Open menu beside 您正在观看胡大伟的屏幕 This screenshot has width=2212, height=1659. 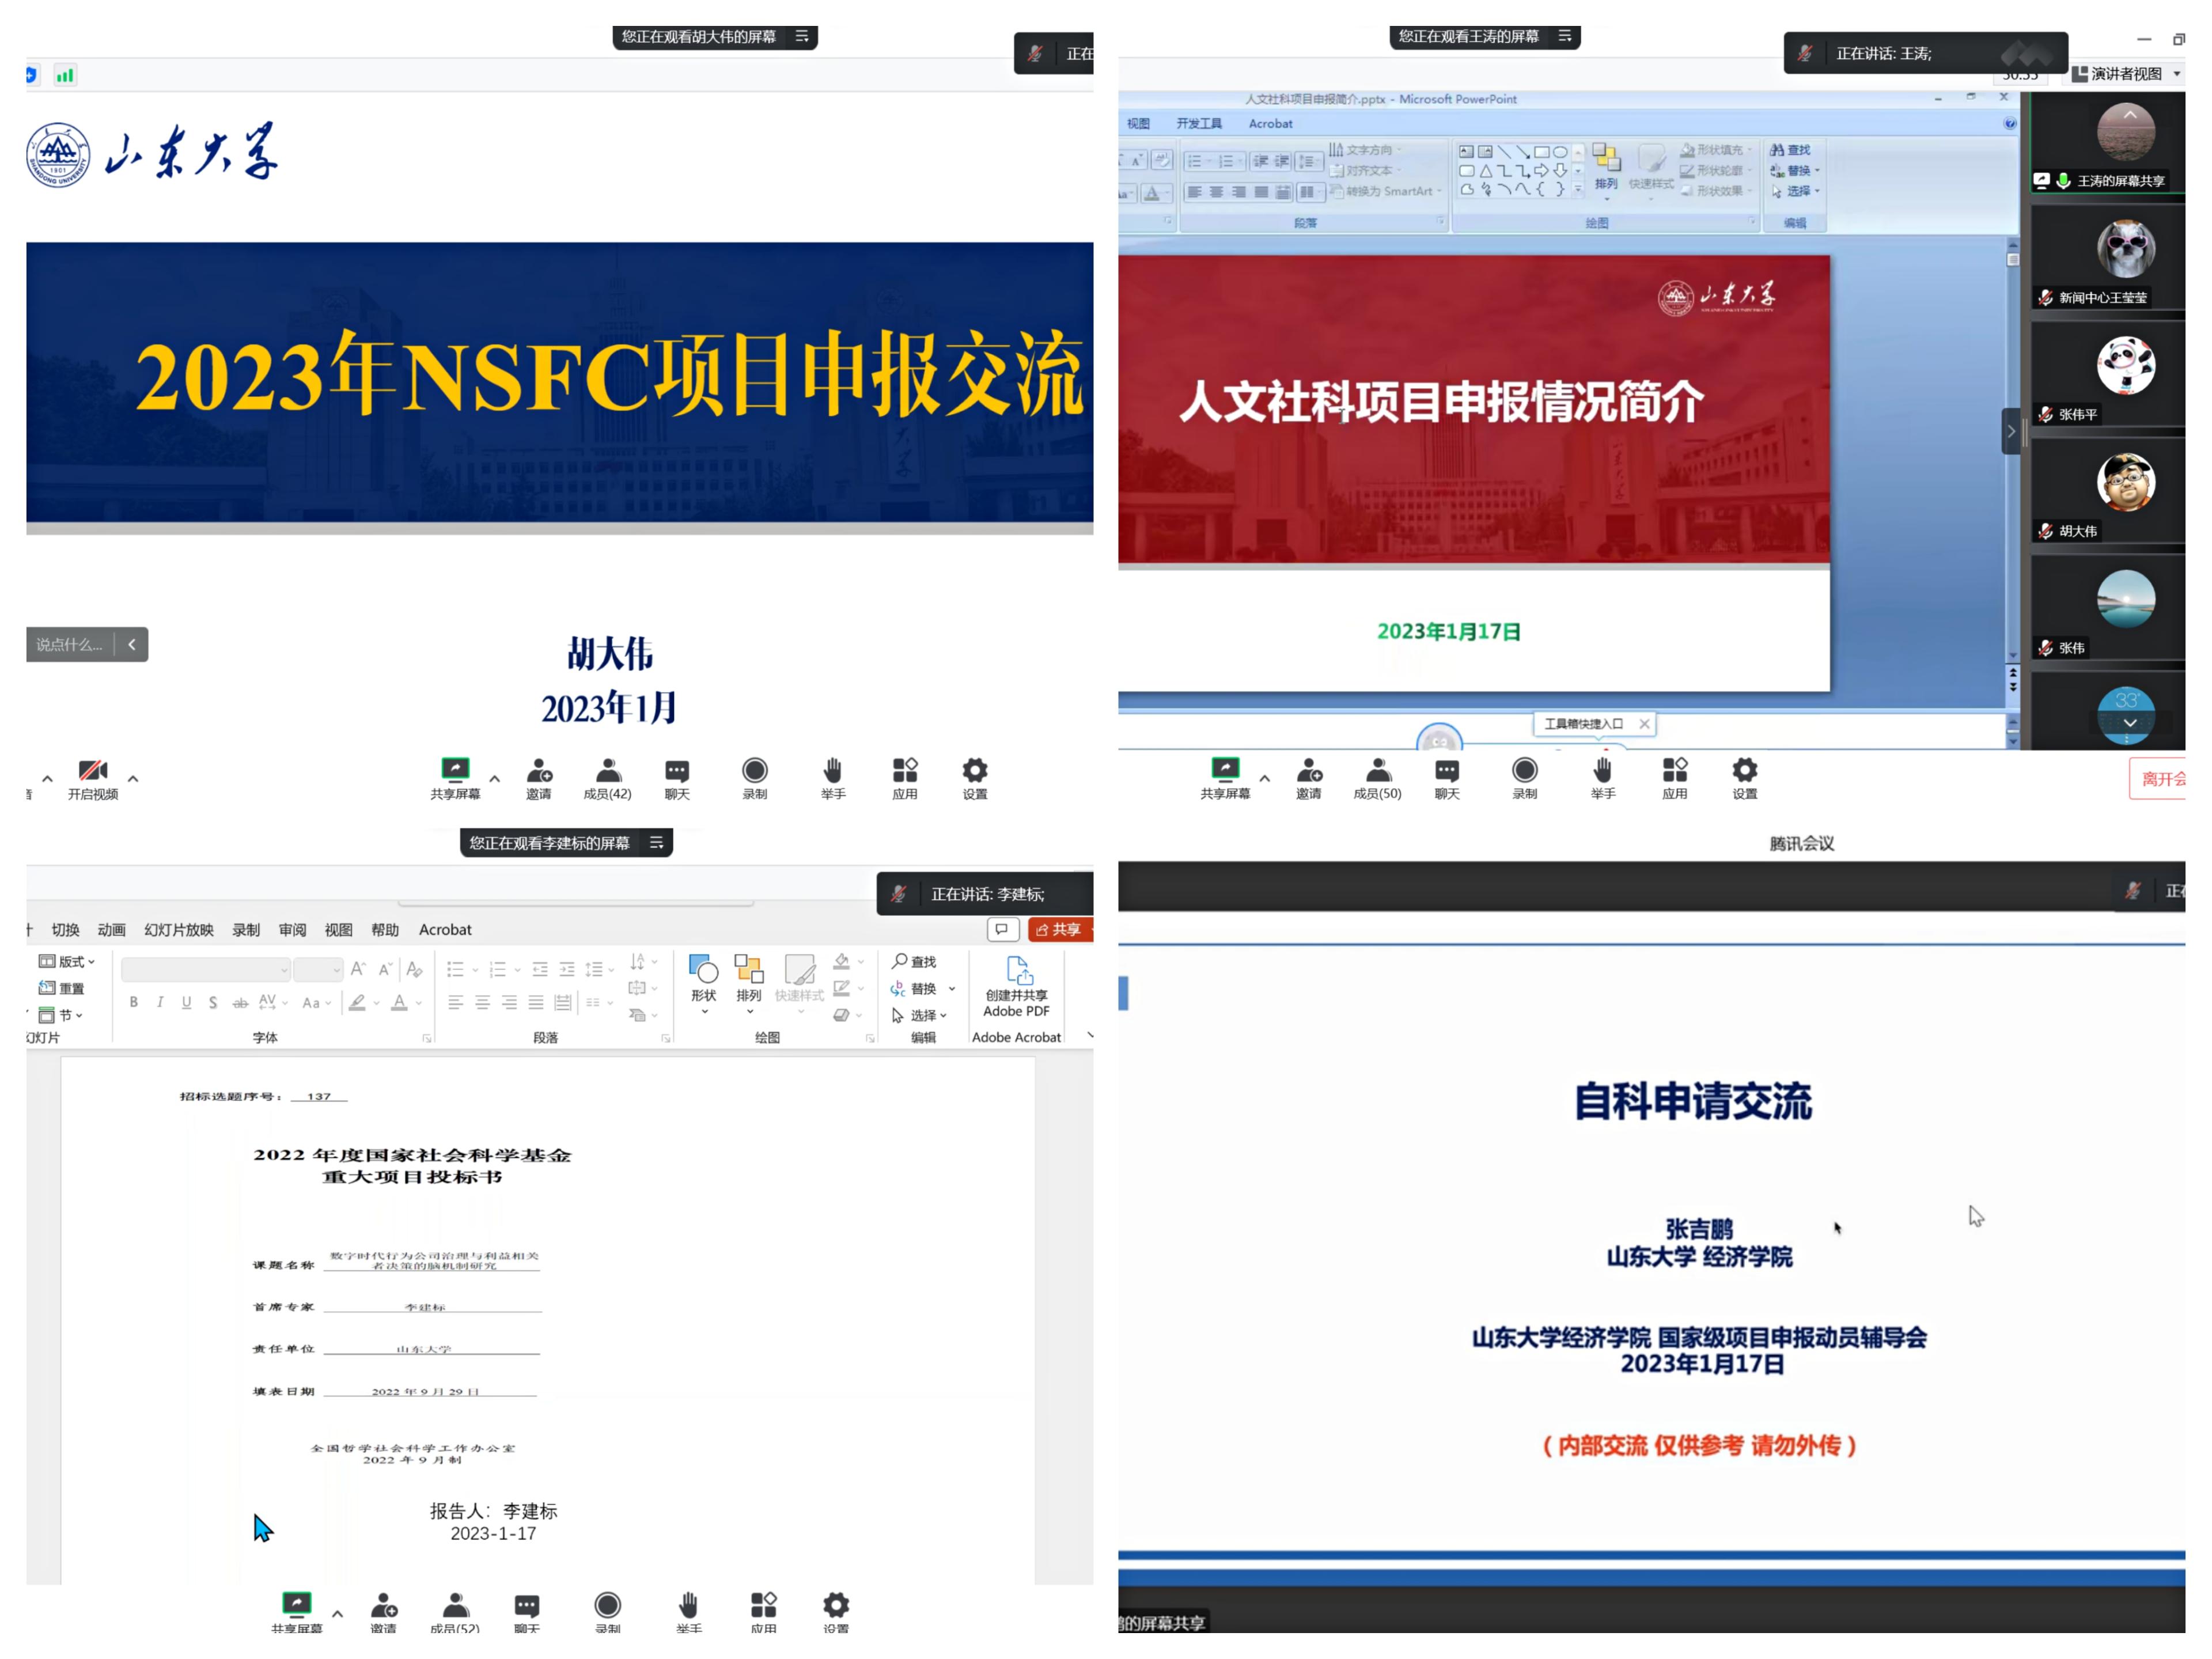(x=802, y=37)
